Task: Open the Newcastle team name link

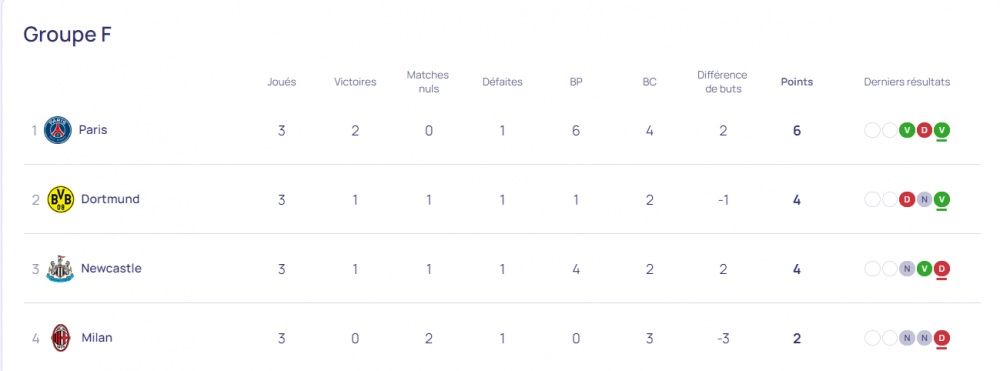Action: coord(111,268)
